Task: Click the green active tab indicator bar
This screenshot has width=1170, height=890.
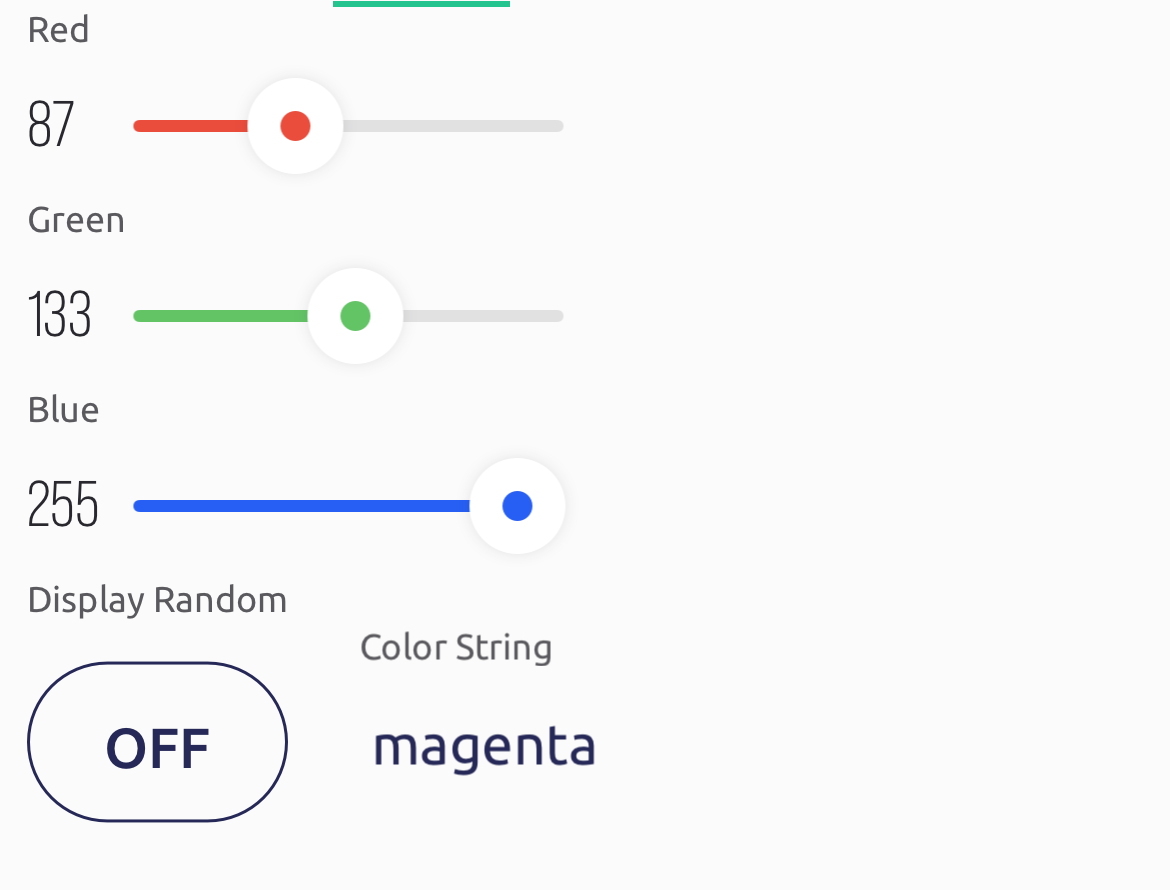Action: point(422,4)
